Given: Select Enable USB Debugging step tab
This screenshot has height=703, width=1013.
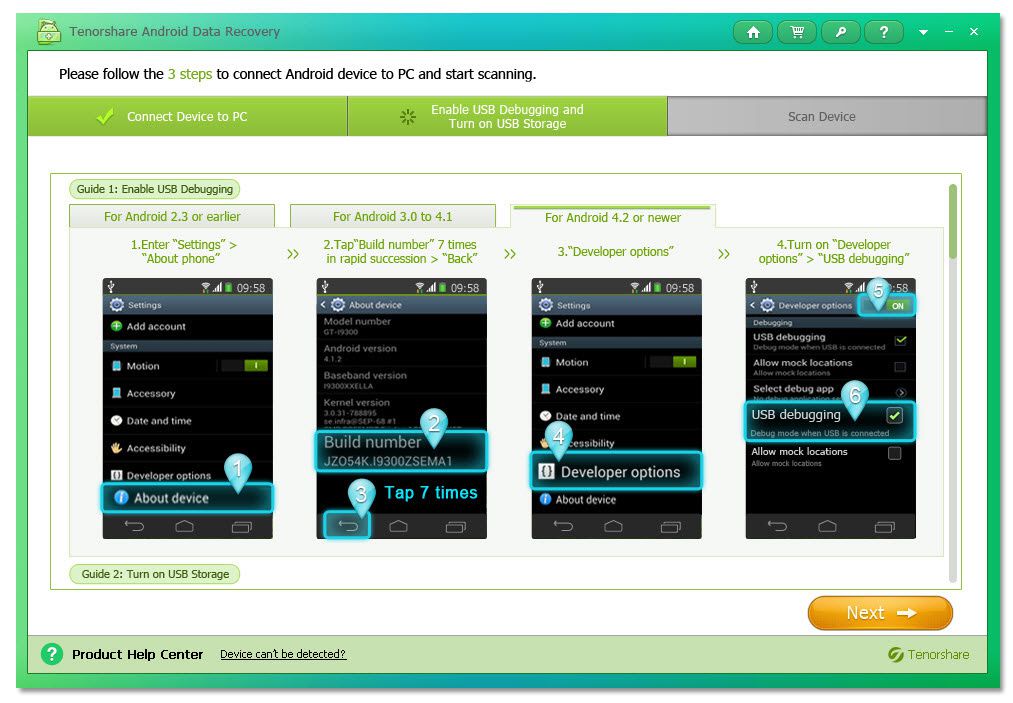Looking at the screenshot, I should coord(507,116).
